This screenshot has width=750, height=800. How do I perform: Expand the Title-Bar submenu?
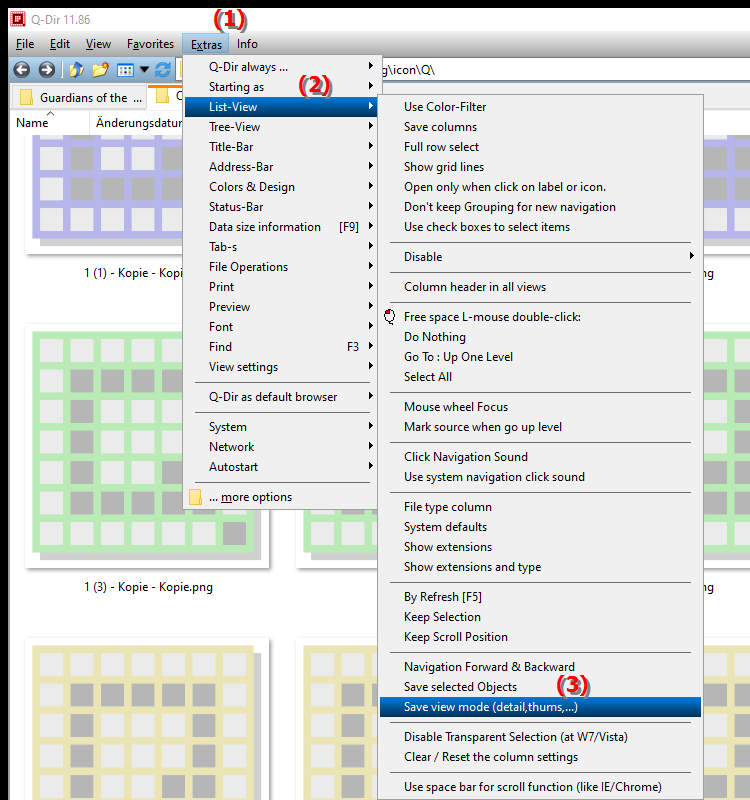tap(281, 147)
